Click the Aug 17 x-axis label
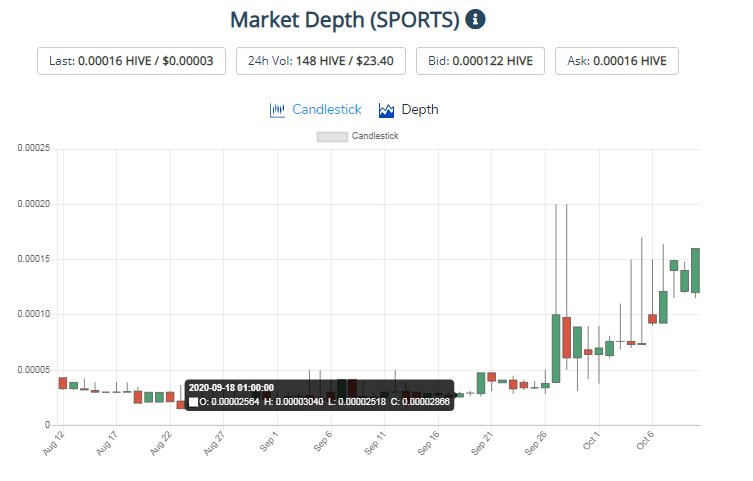The height and width of the screenshot is (481, 753). (x=107, y=443)
